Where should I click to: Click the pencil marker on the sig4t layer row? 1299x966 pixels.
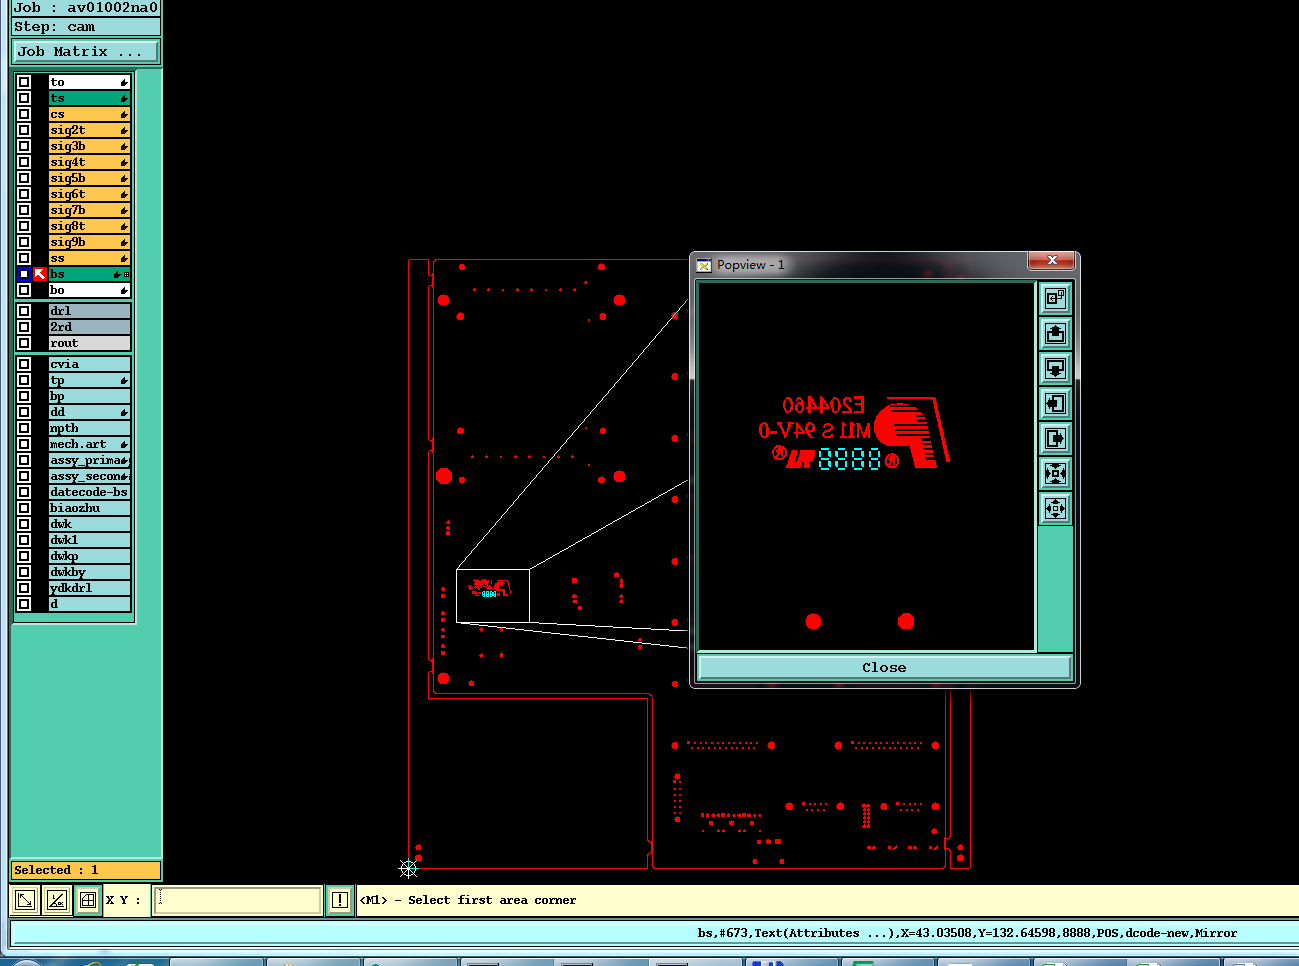pos(124,162)
